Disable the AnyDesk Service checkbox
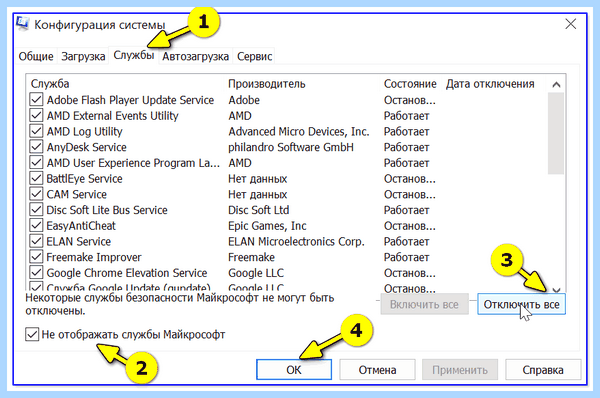 click(36, 147)
